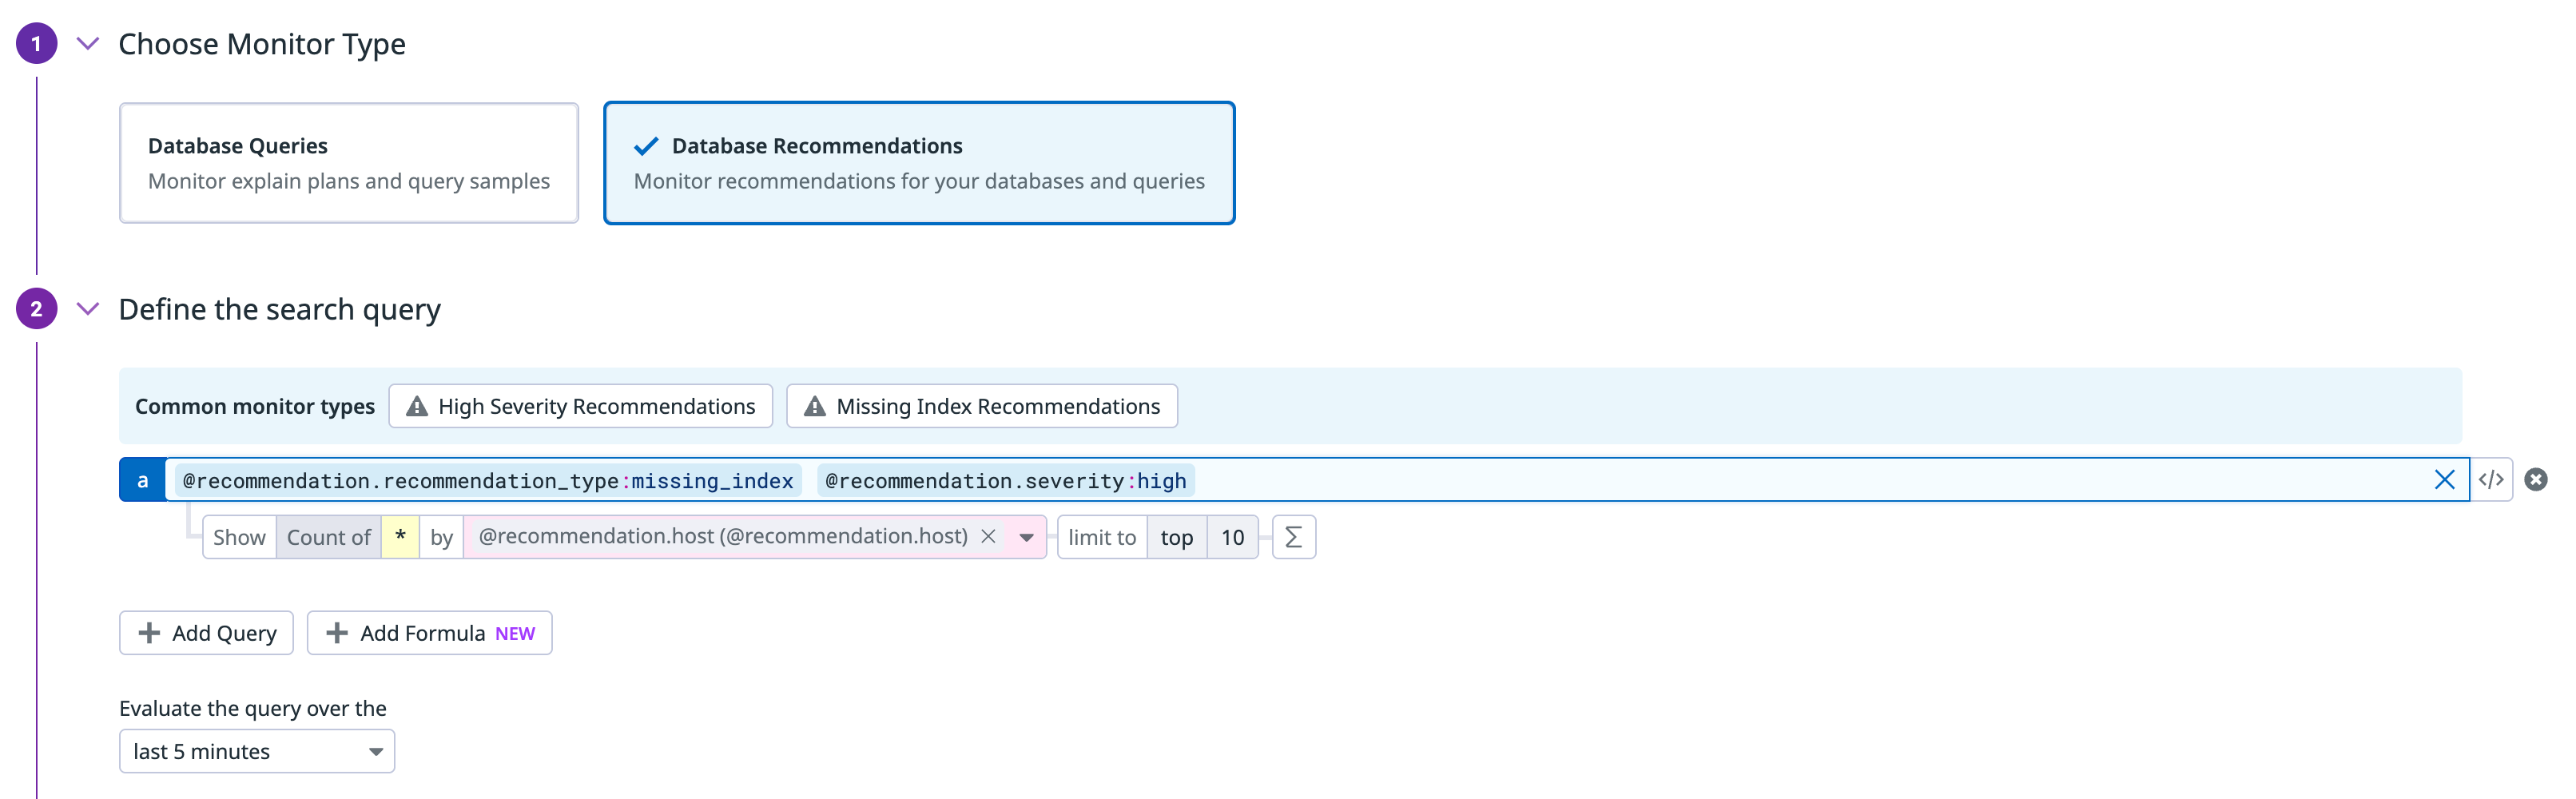The height and width of the screenshot is (799, 2576).
Task: Select the Database Queries monitor type
Action: point(348,162)
